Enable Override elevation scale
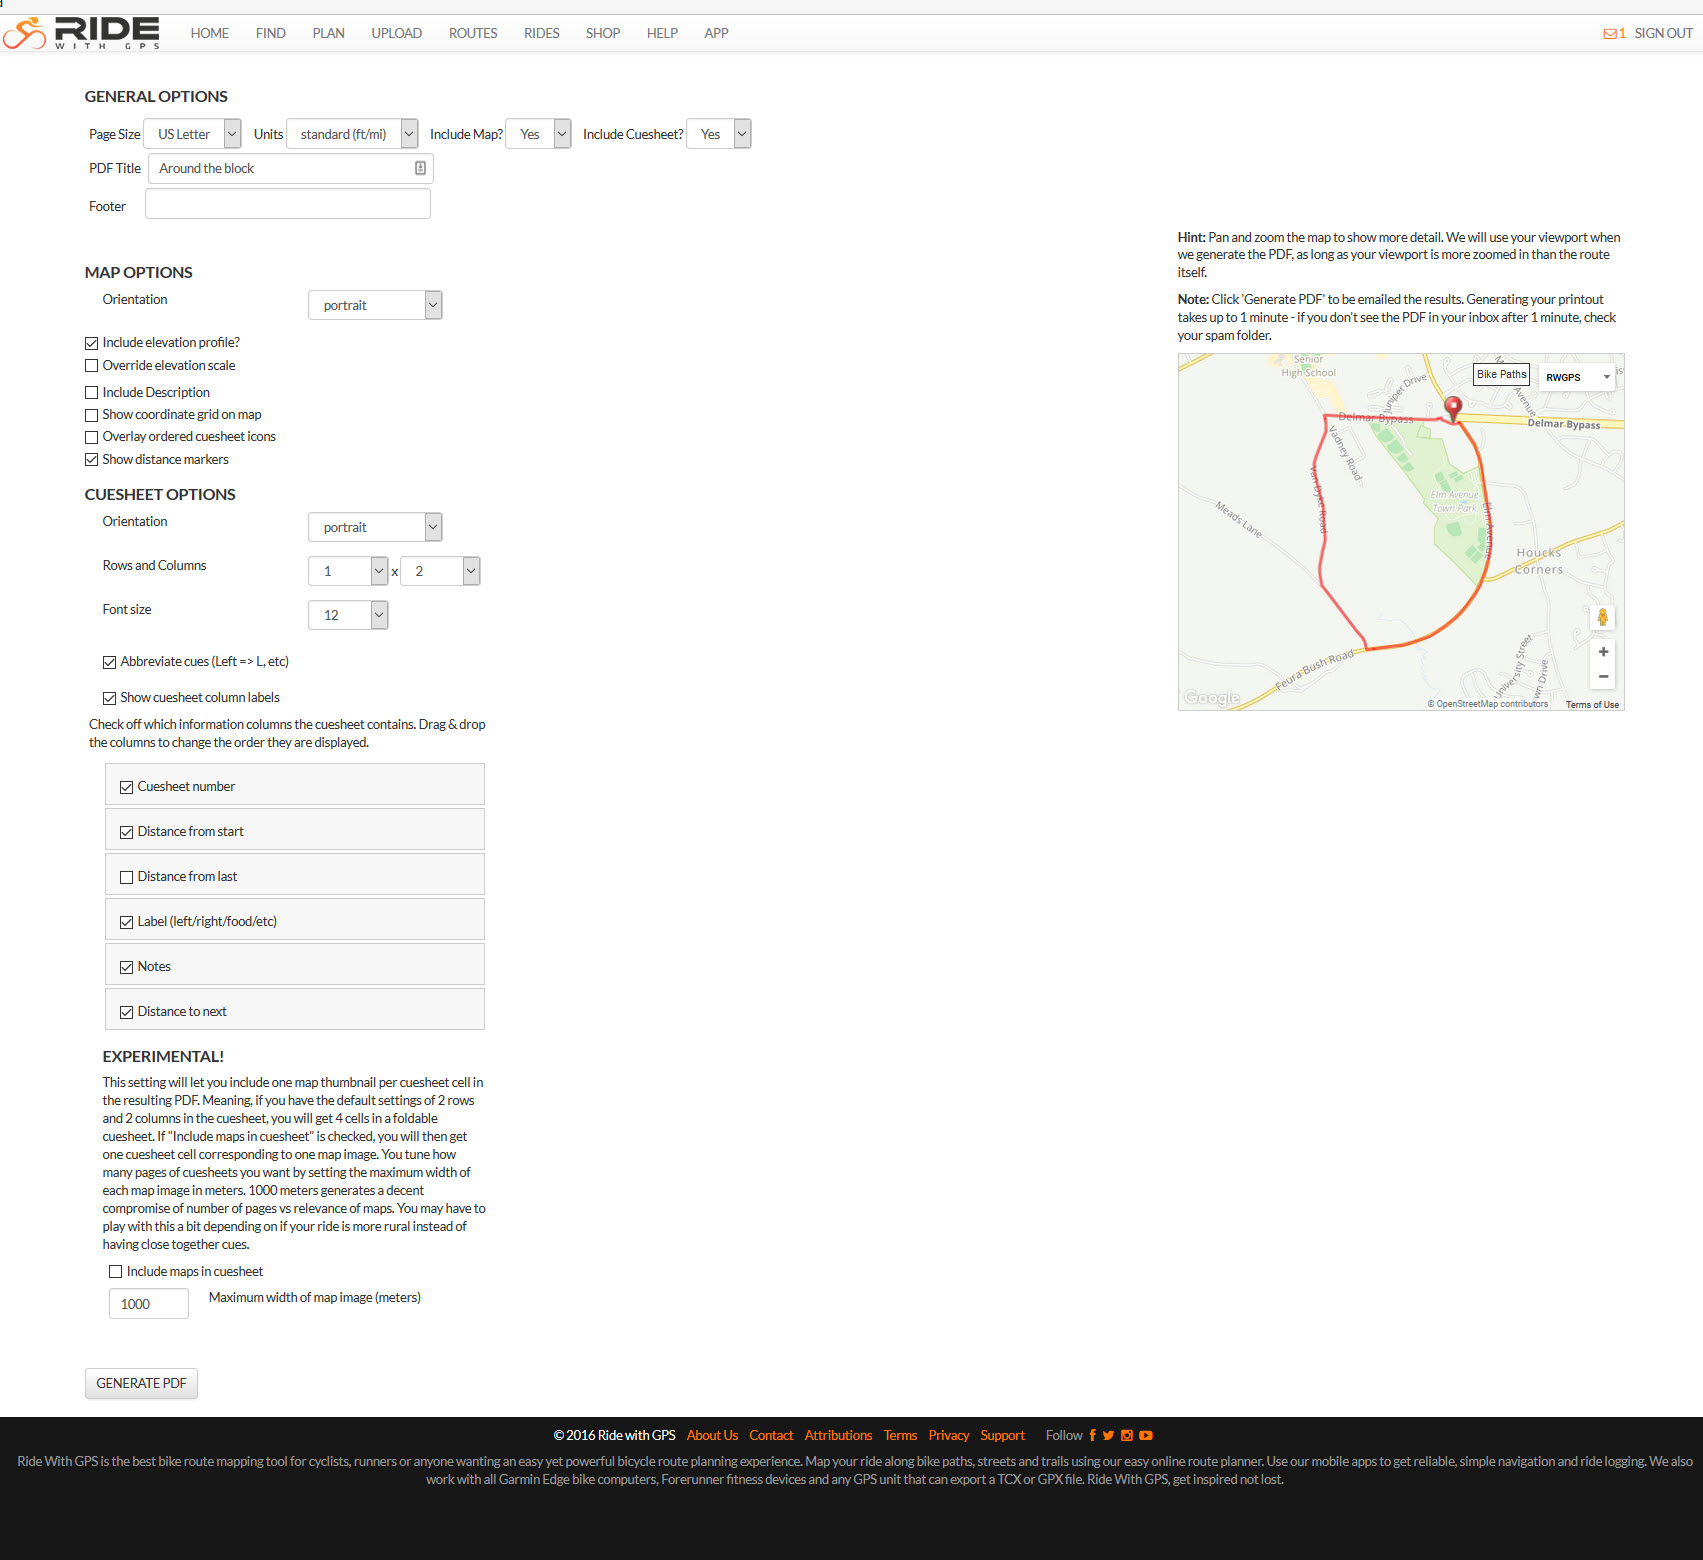The image size is (1703, 1560). tap(92, 366)
